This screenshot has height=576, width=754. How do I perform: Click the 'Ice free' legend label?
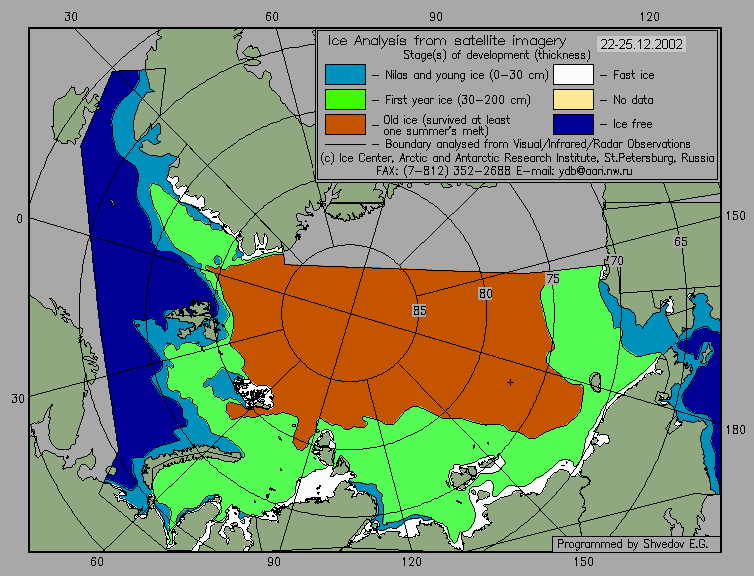632,124
